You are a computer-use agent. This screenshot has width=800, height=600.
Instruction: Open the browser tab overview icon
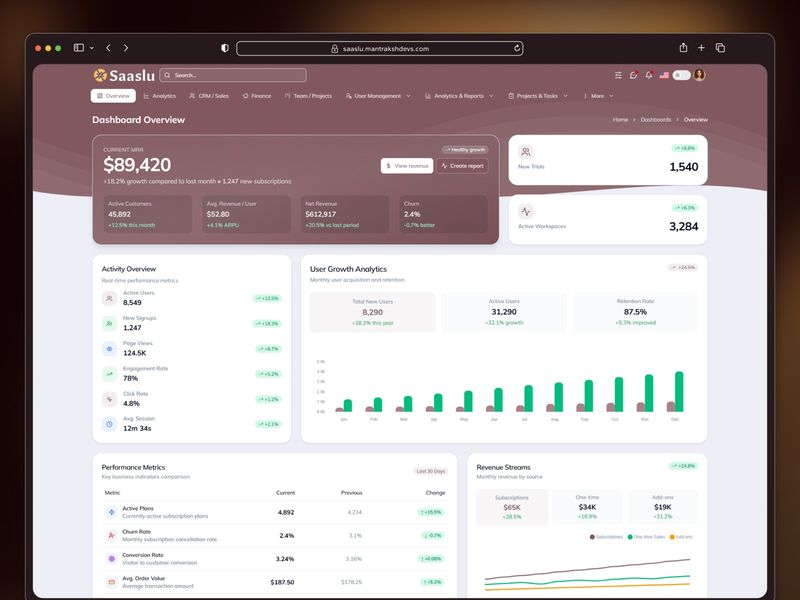720,47
